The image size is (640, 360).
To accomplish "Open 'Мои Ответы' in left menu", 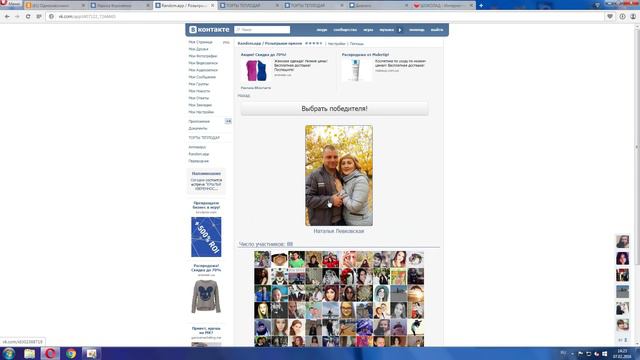I will [x=198, y=98].
